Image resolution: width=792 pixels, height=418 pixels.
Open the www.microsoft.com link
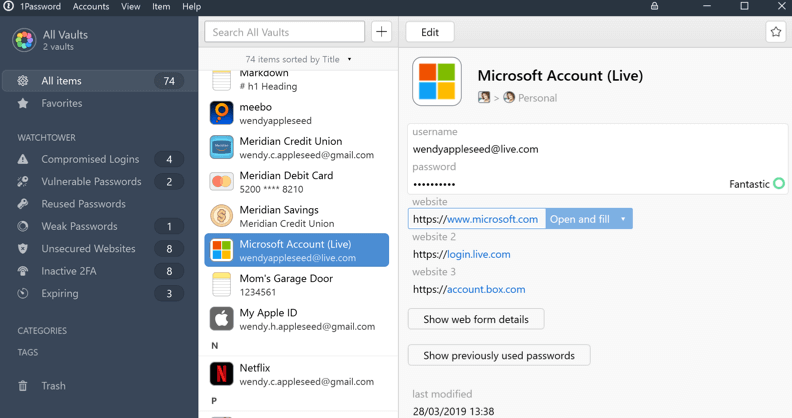point(492,219)
